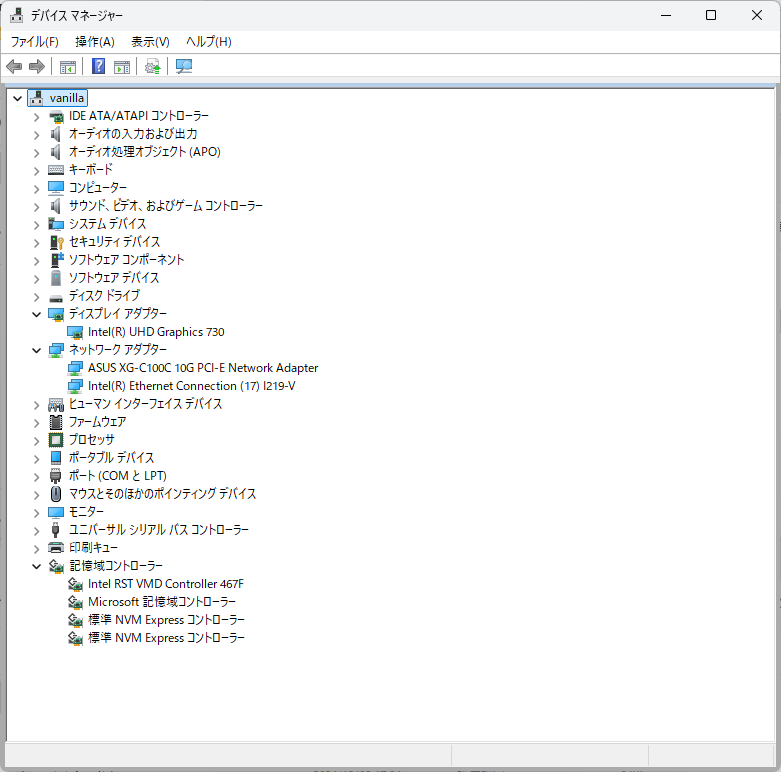Select Intel(R) Ethernet Connection I219-V entry
The image size is (781, 772).
click(191, 386)
